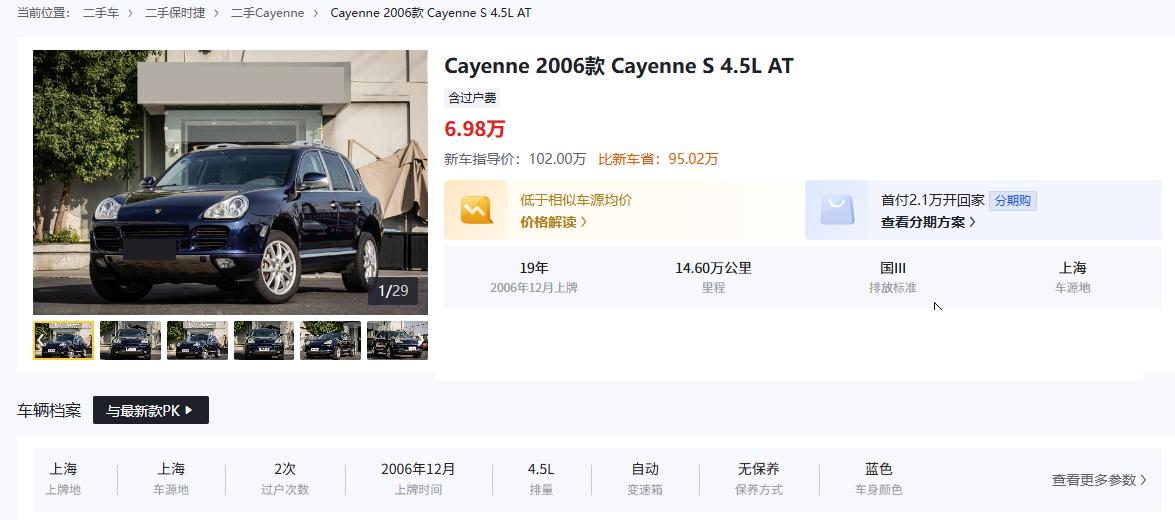Click the 蓝色 body color value
Screen dimensions: 1175x520
coord(878,469)
